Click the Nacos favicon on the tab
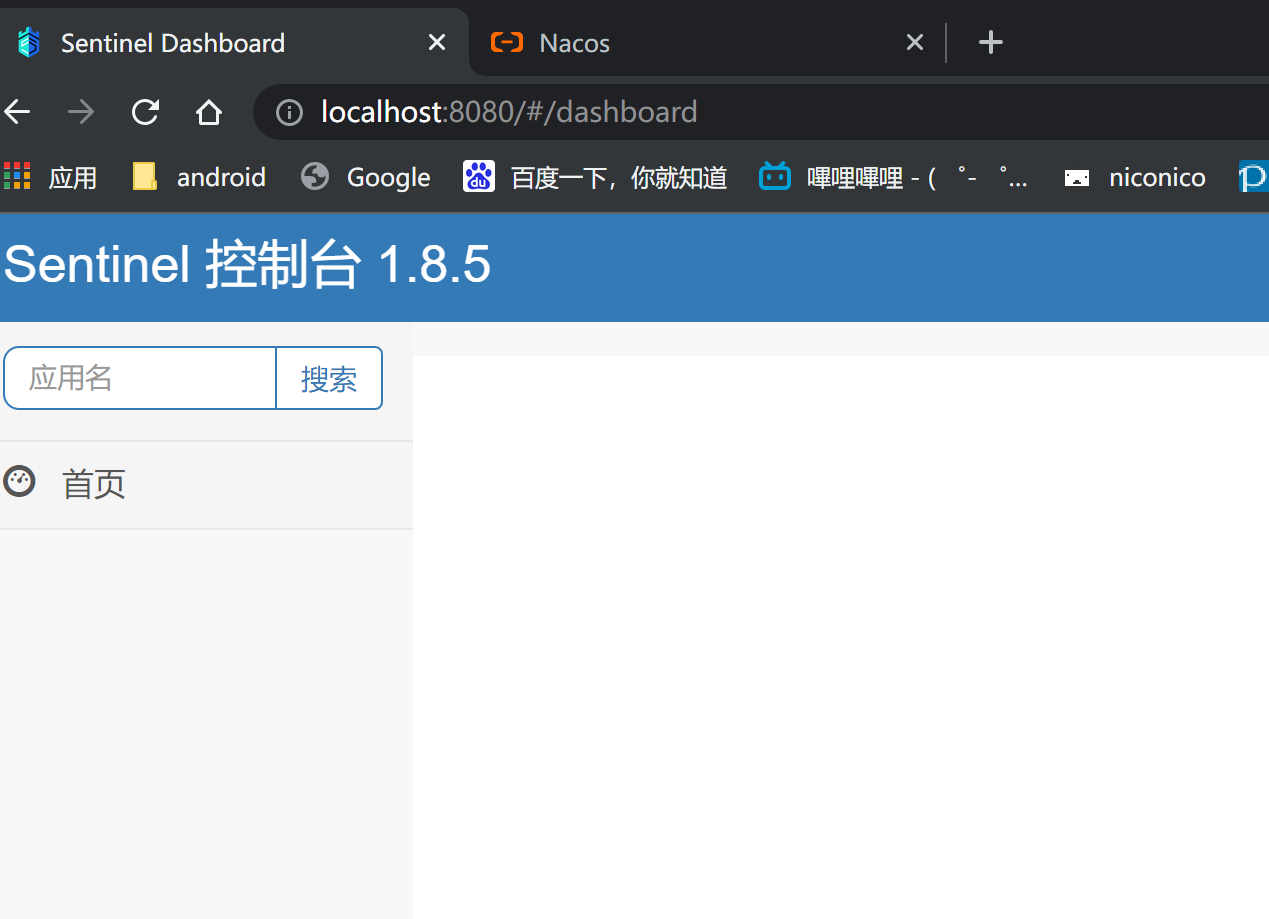 click(507, 43)
